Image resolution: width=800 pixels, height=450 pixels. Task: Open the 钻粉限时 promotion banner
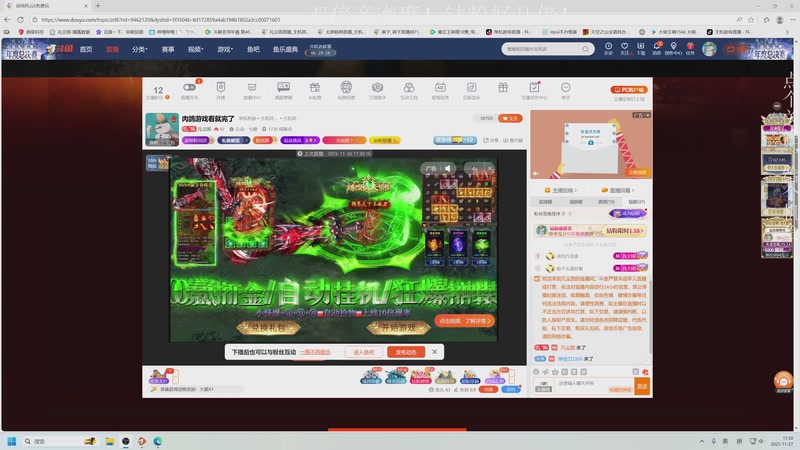coord(590,231)
